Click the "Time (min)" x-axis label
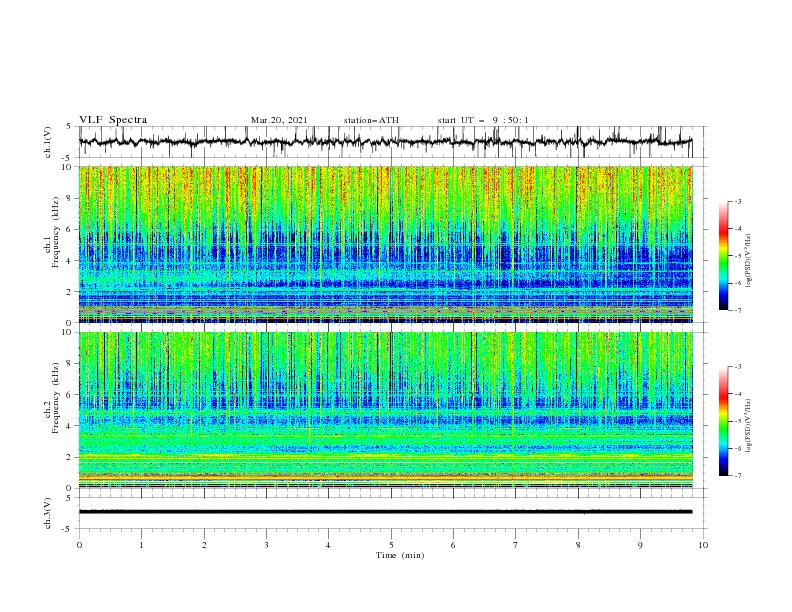The image size is (792, 612). 400,555
